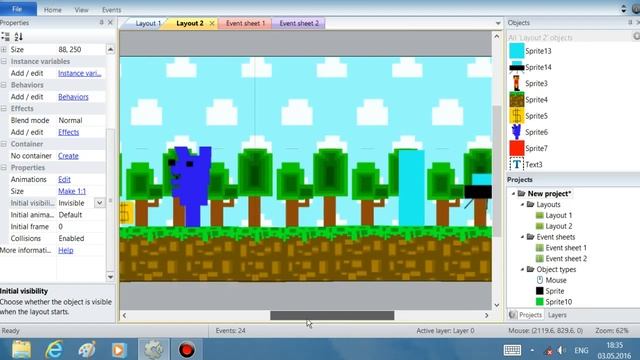Close the Layout 2 tab
The image size is (640, 360).
212,24
